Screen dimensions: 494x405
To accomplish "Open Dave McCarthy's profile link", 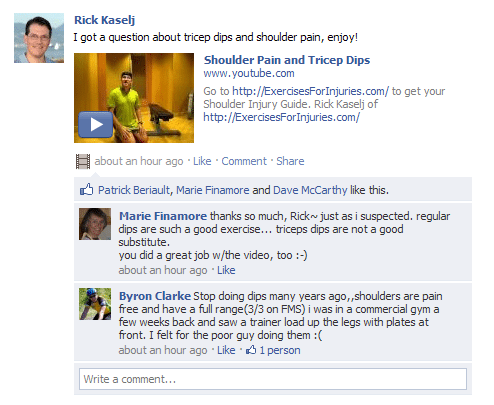I will click(310, 190).
